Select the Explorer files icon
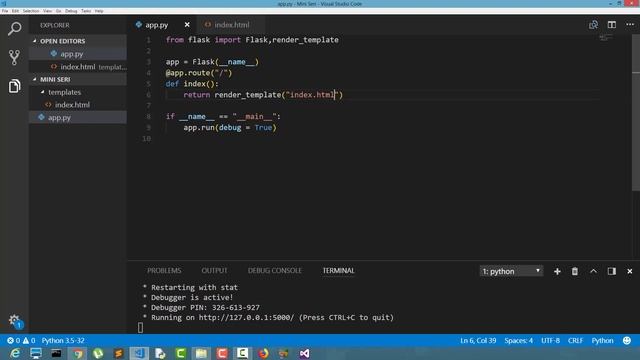The image size is (640, 360). 14,86
